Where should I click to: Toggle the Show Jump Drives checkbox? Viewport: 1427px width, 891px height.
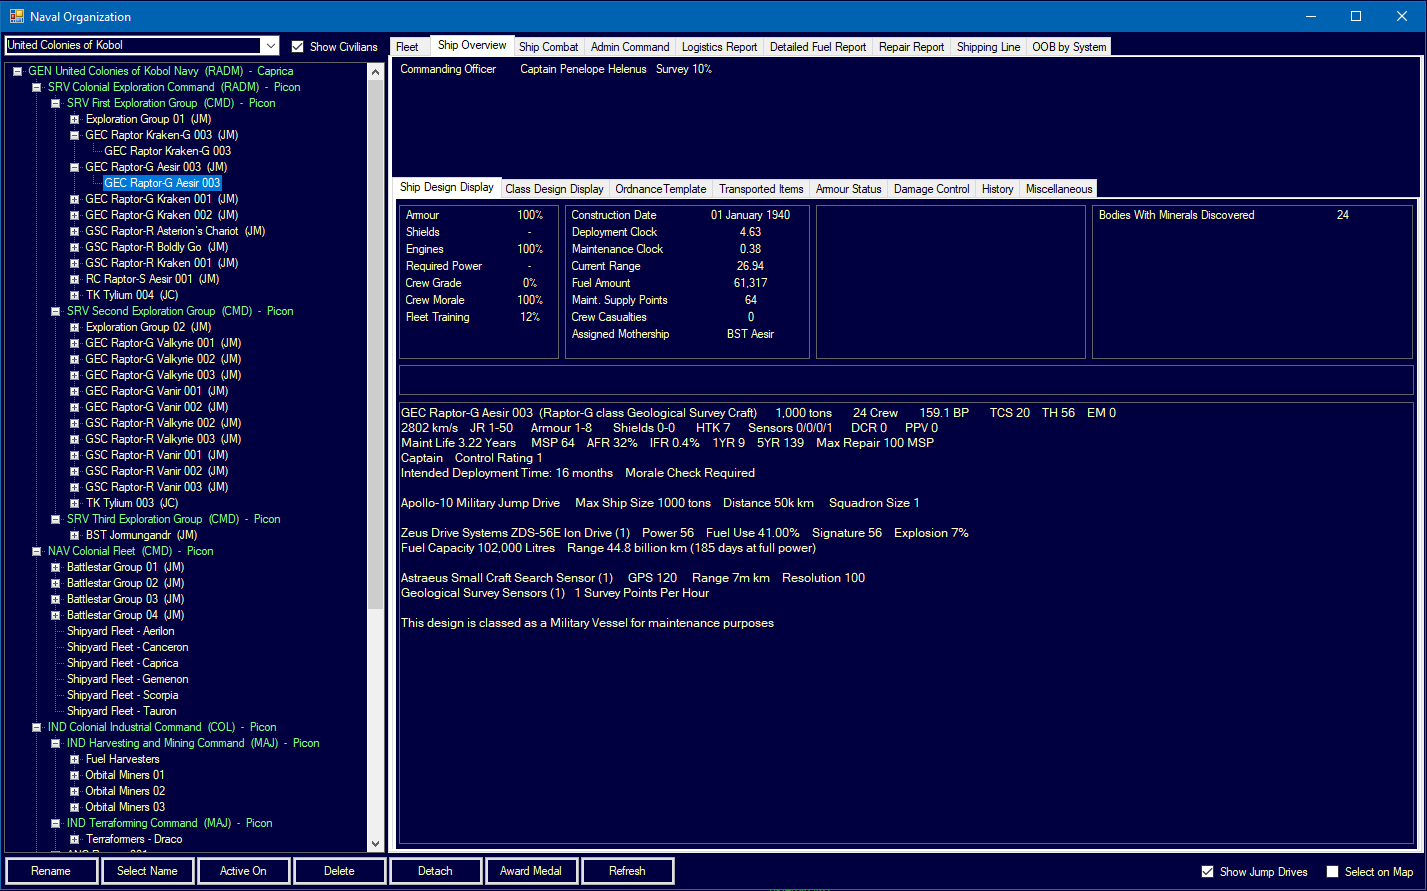(x=1207, y=871)
